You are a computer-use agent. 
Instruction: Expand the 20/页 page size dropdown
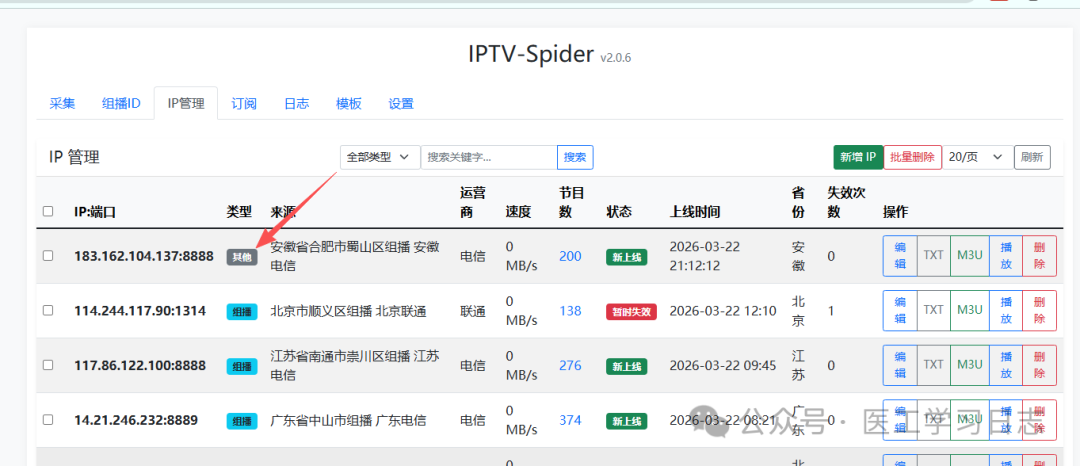click(976, 157)
